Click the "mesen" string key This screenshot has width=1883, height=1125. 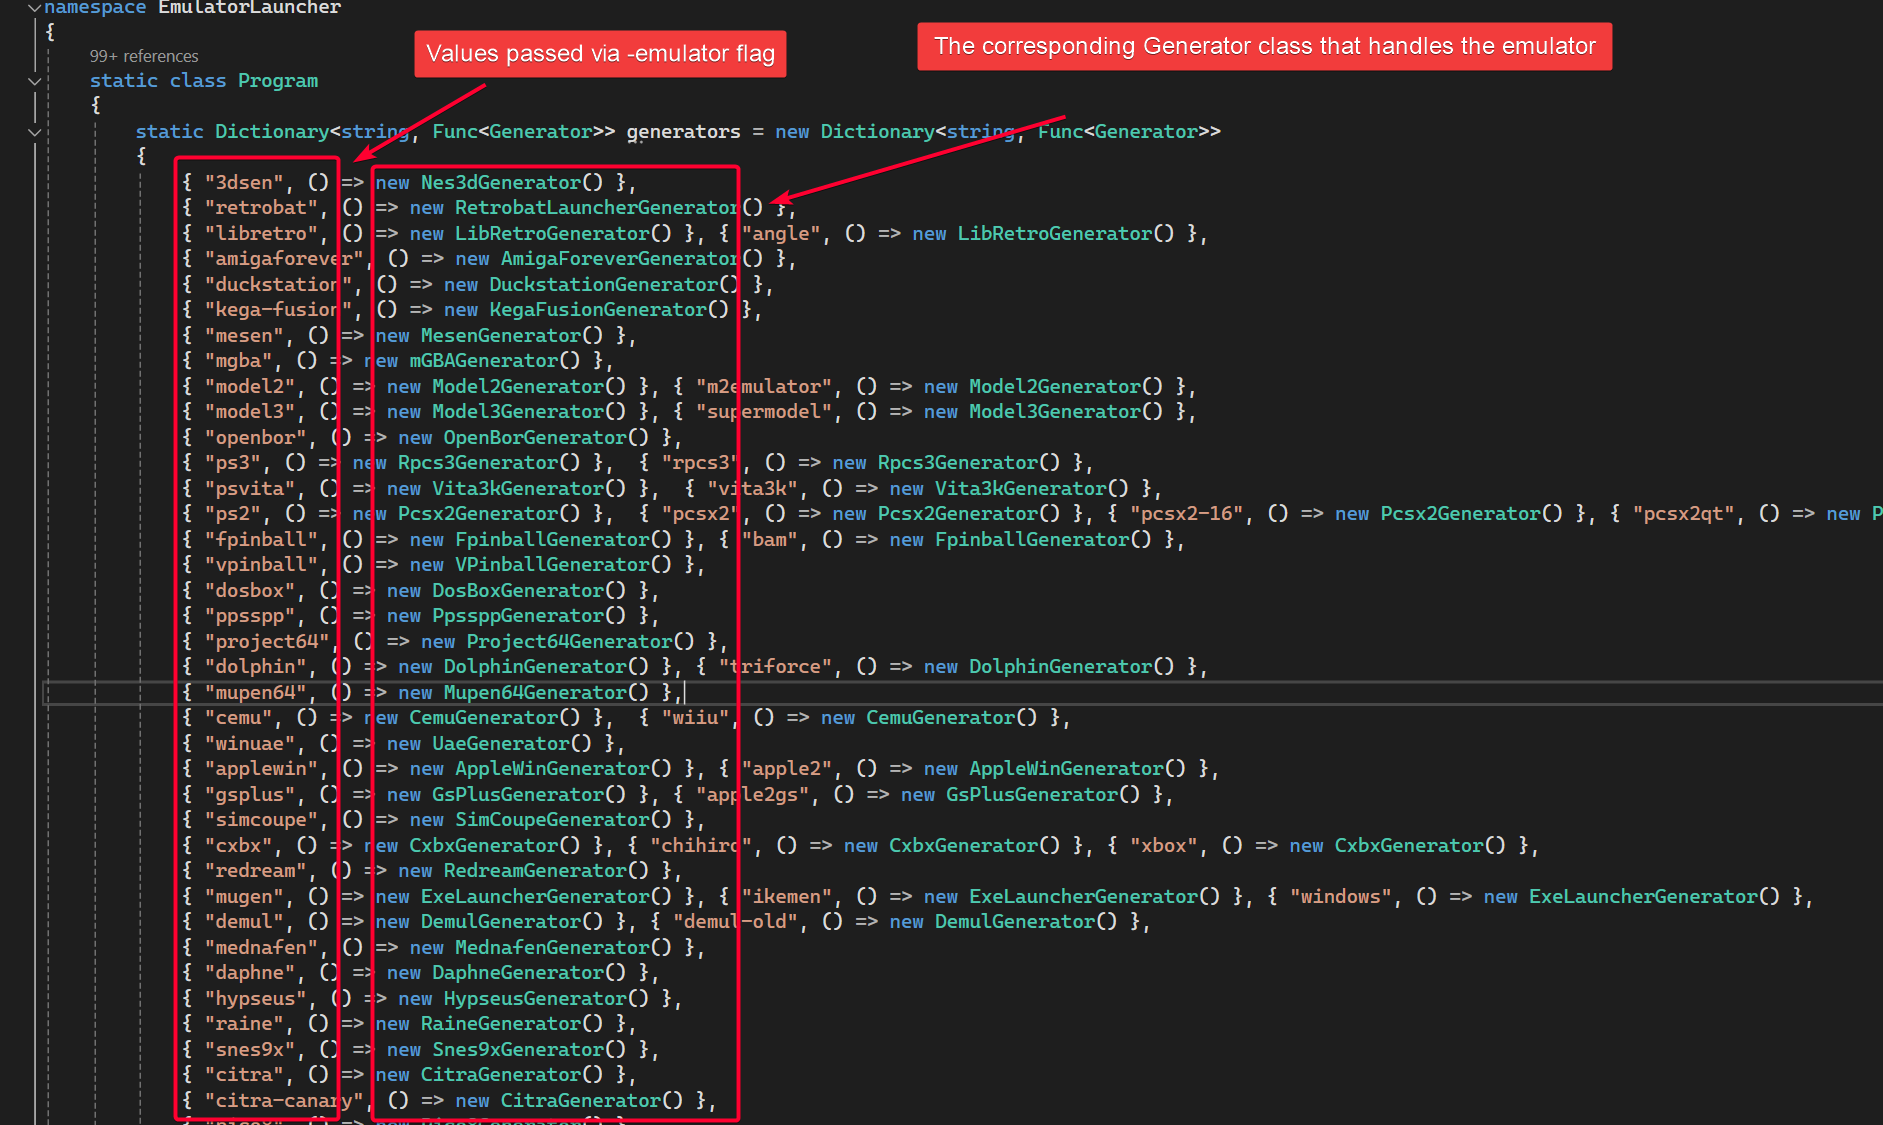coord(245,336)
